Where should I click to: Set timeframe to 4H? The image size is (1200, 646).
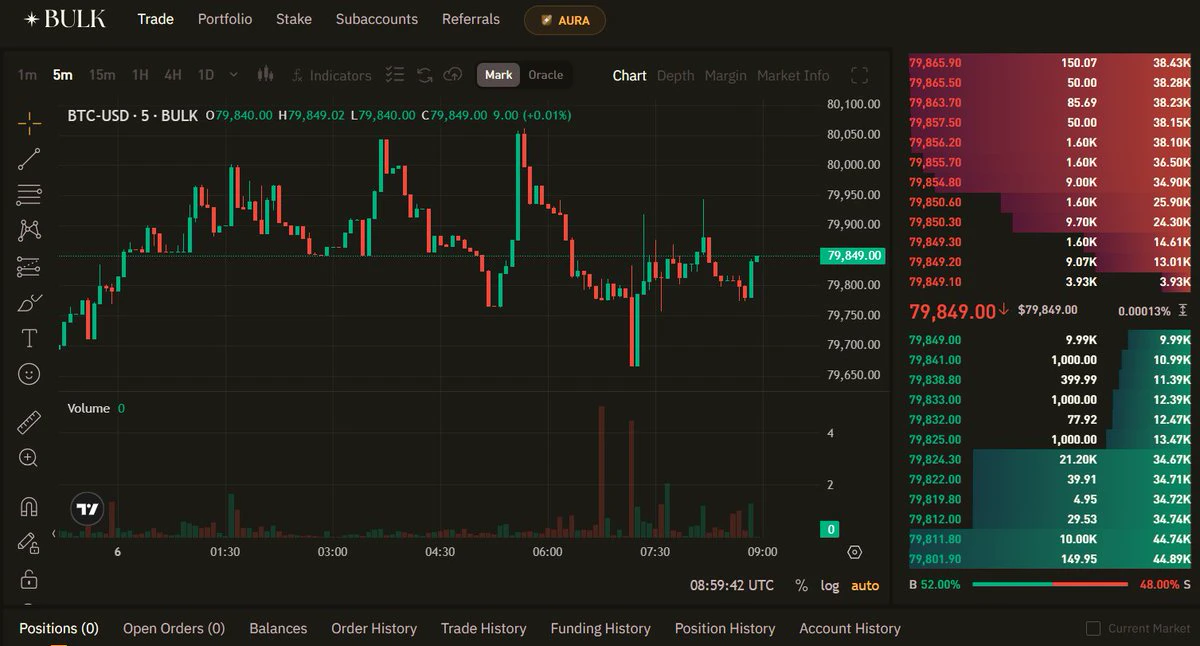(x=173, y=75)
